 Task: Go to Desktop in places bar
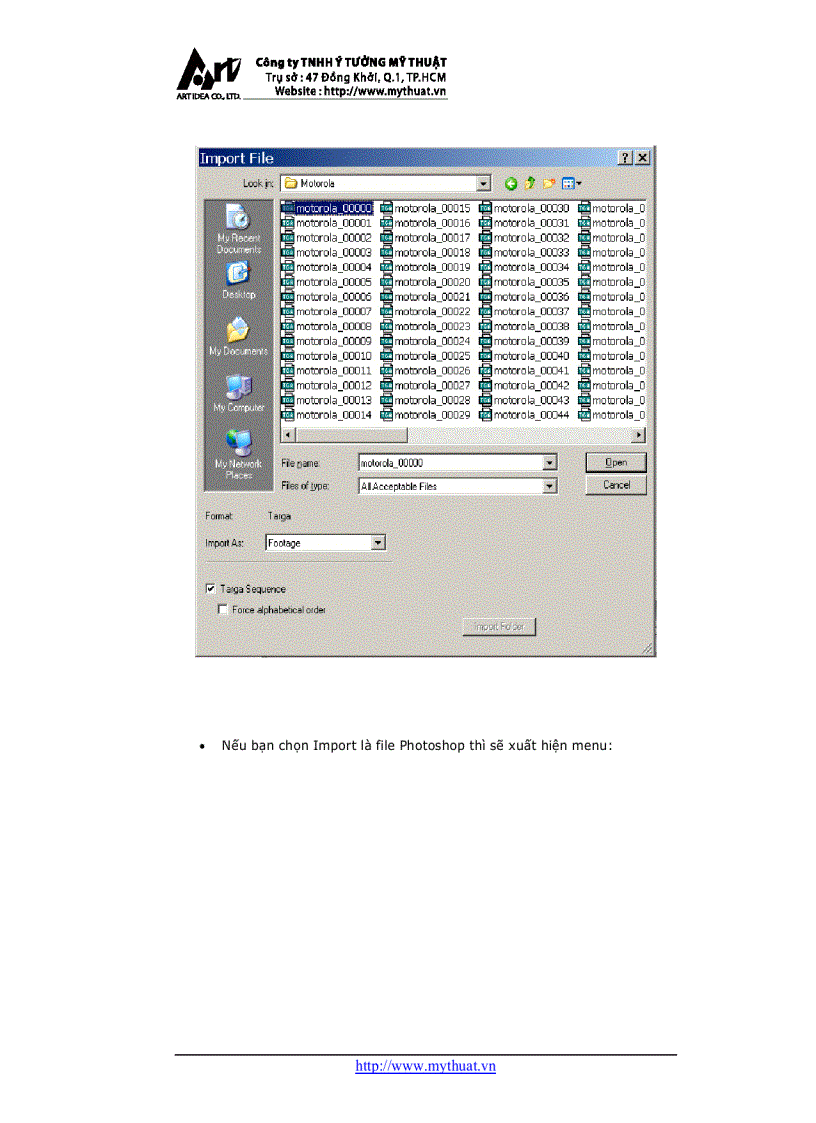[238, 280]
